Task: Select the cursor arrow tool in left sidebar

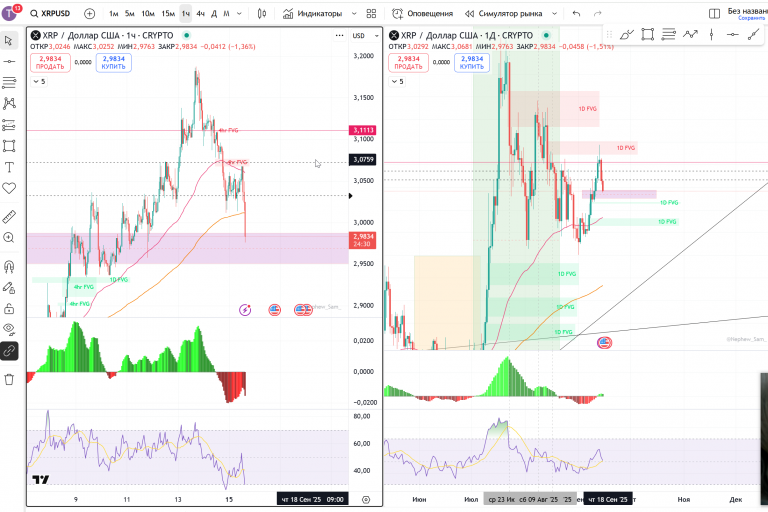Action: 9,40
